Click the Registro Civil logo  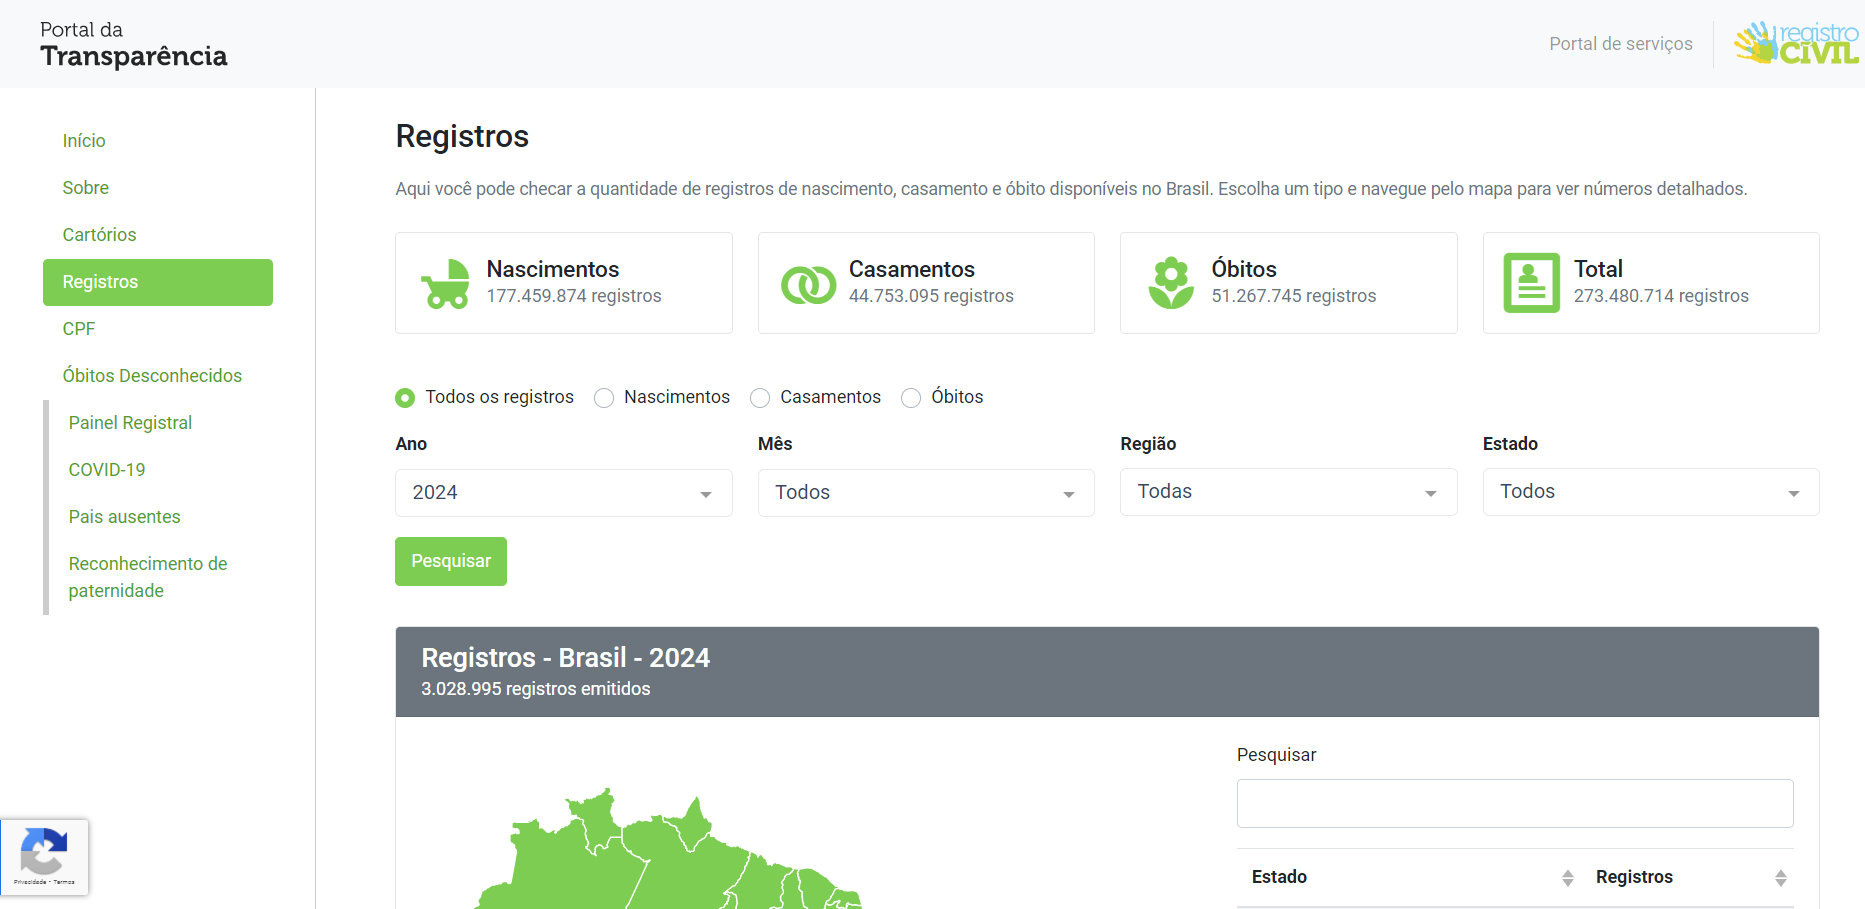(1796, 44)
